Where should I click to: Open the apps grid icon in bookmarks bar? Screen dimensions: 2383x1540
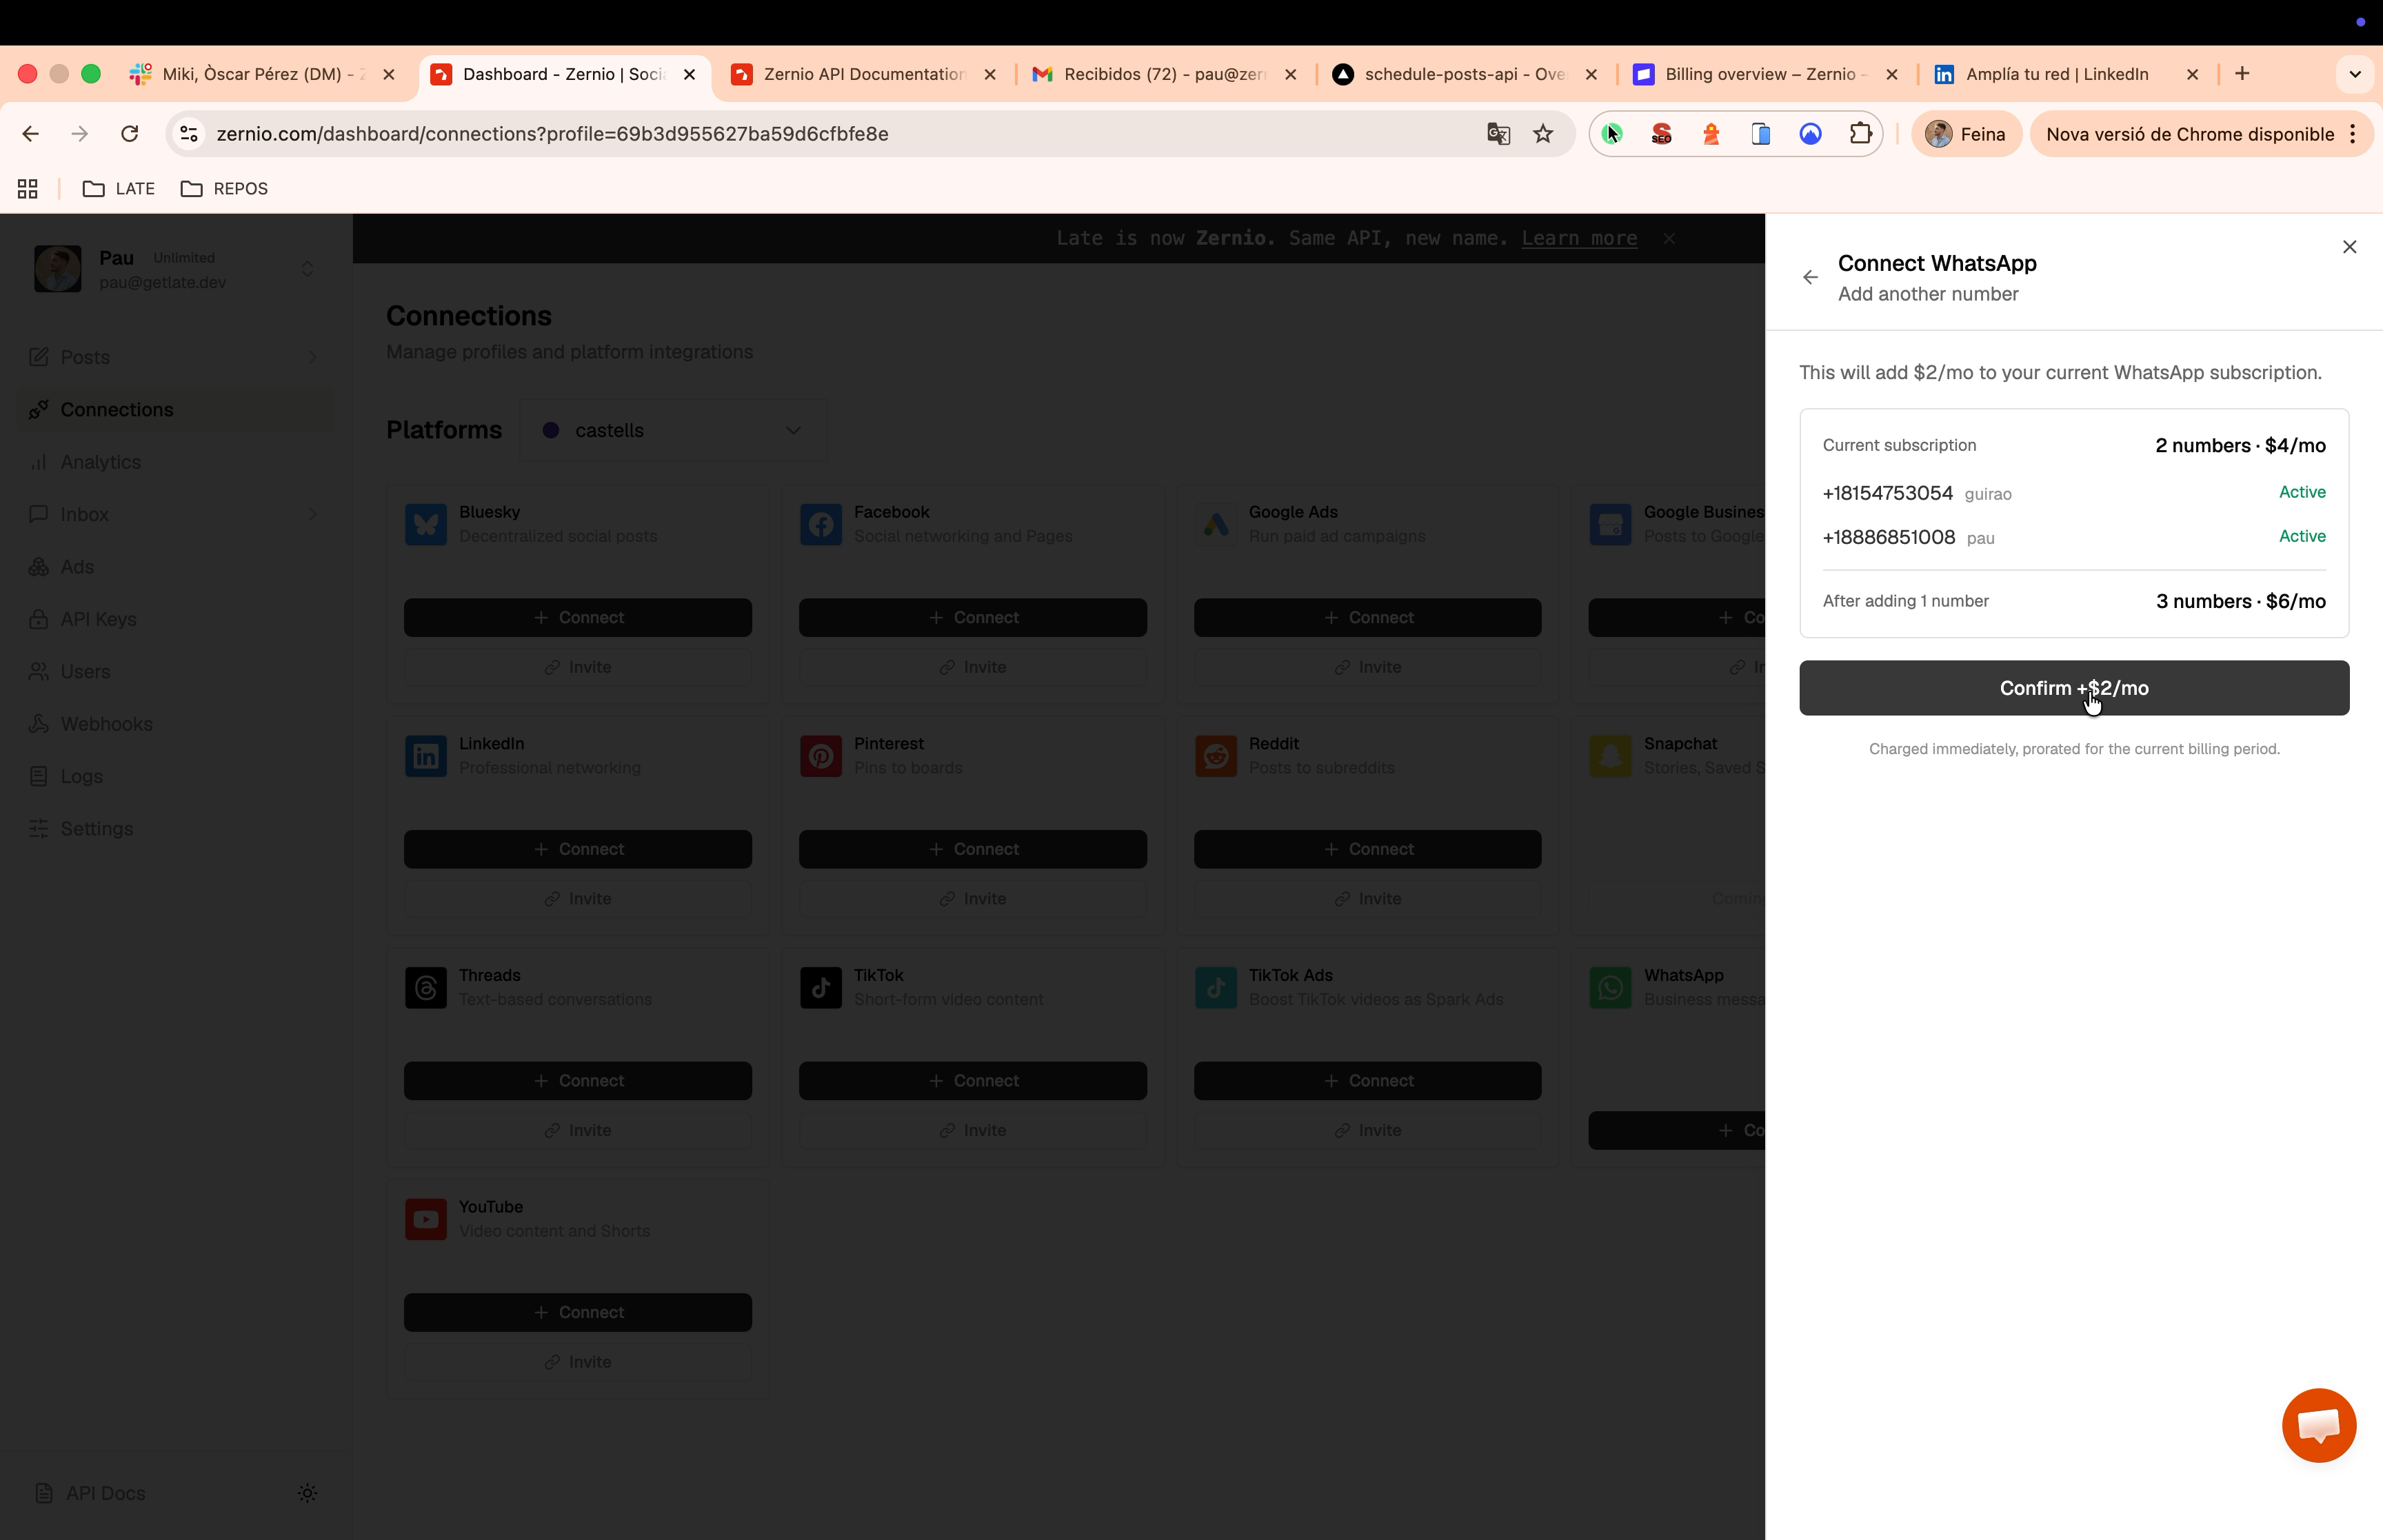coord(28,189)
